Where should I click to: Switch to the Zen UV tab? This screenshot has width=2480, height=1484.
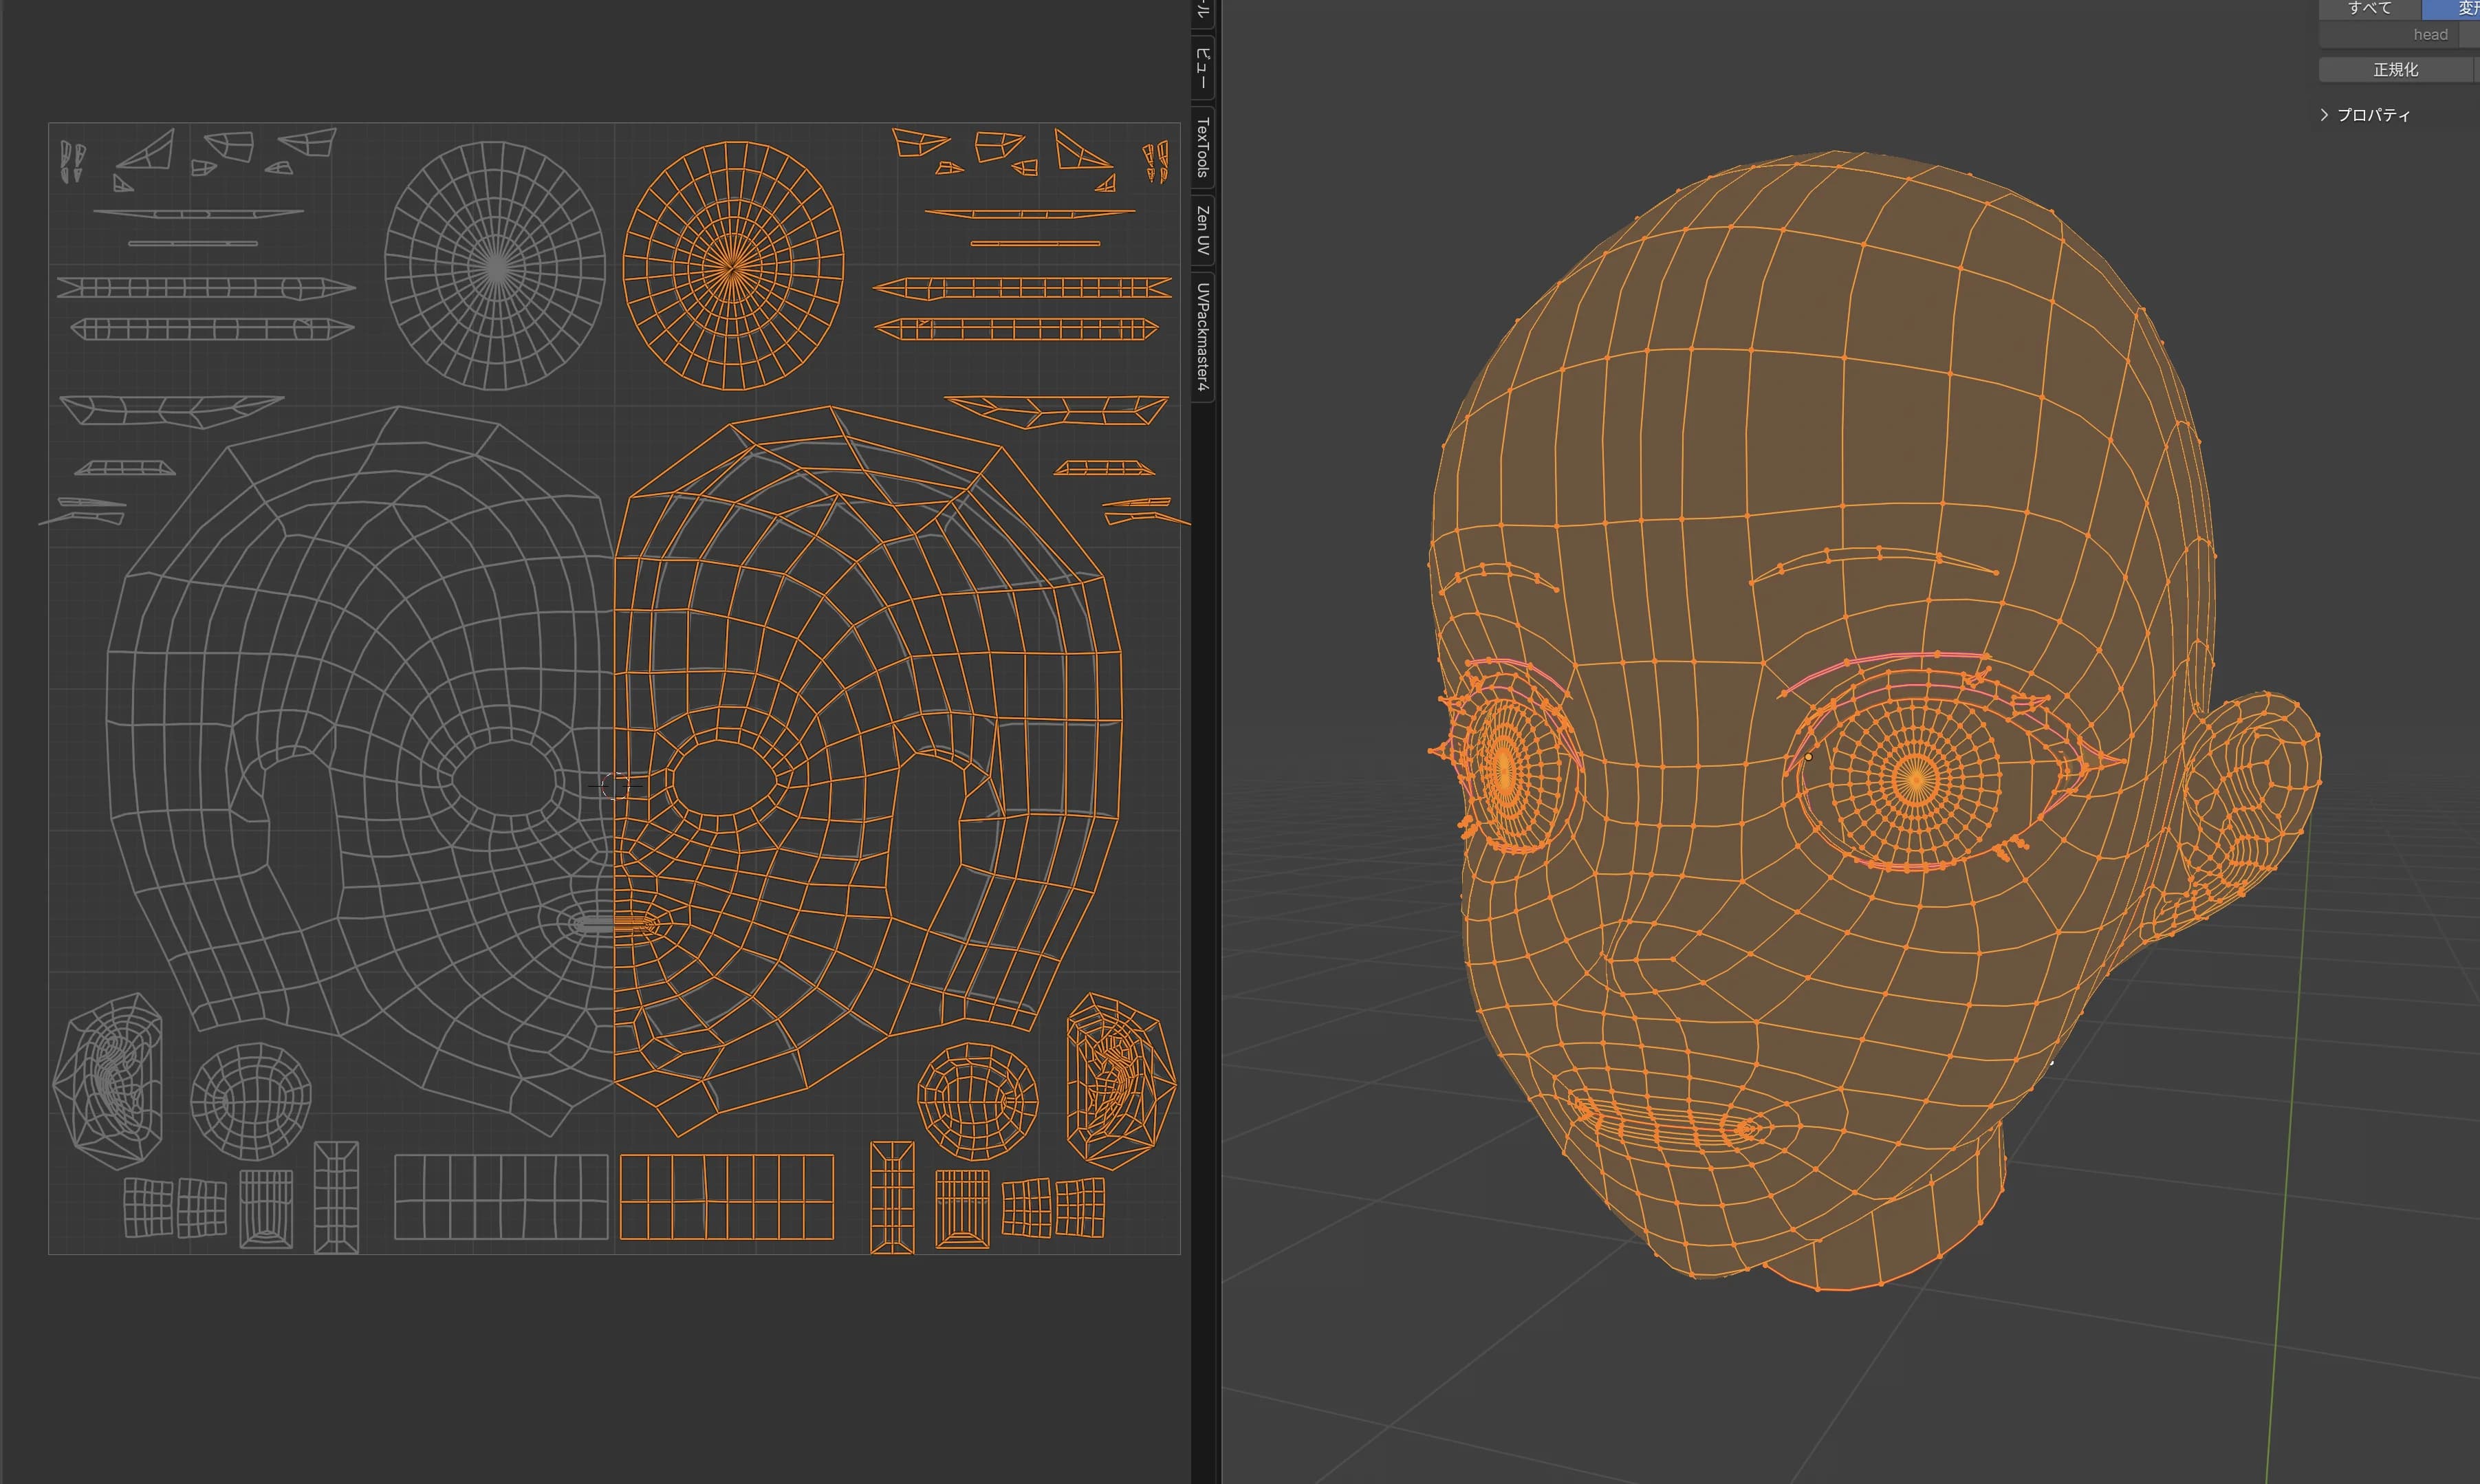click(1203, 230)
